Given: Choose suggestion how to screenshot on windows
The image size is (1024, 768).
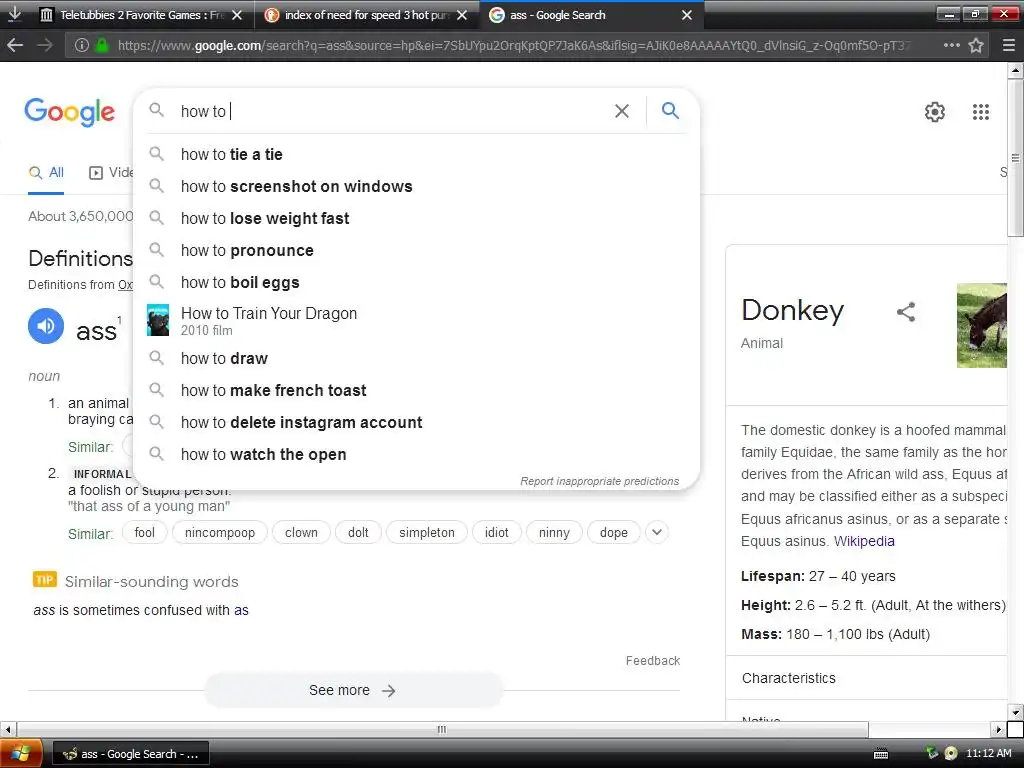Looking at the screenshot, I should pos(416,187).
